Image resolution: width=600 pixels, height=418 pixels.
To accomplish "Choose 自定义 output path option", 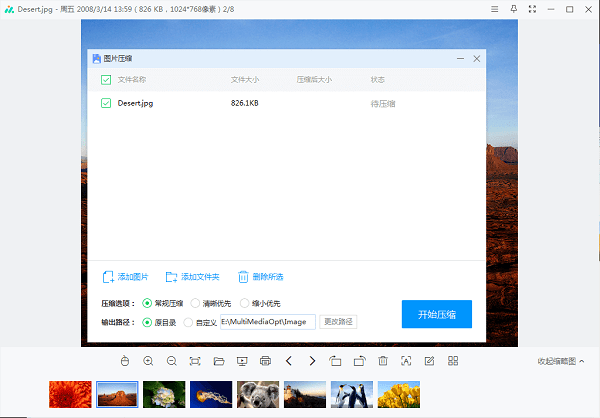I will point(188,322).
